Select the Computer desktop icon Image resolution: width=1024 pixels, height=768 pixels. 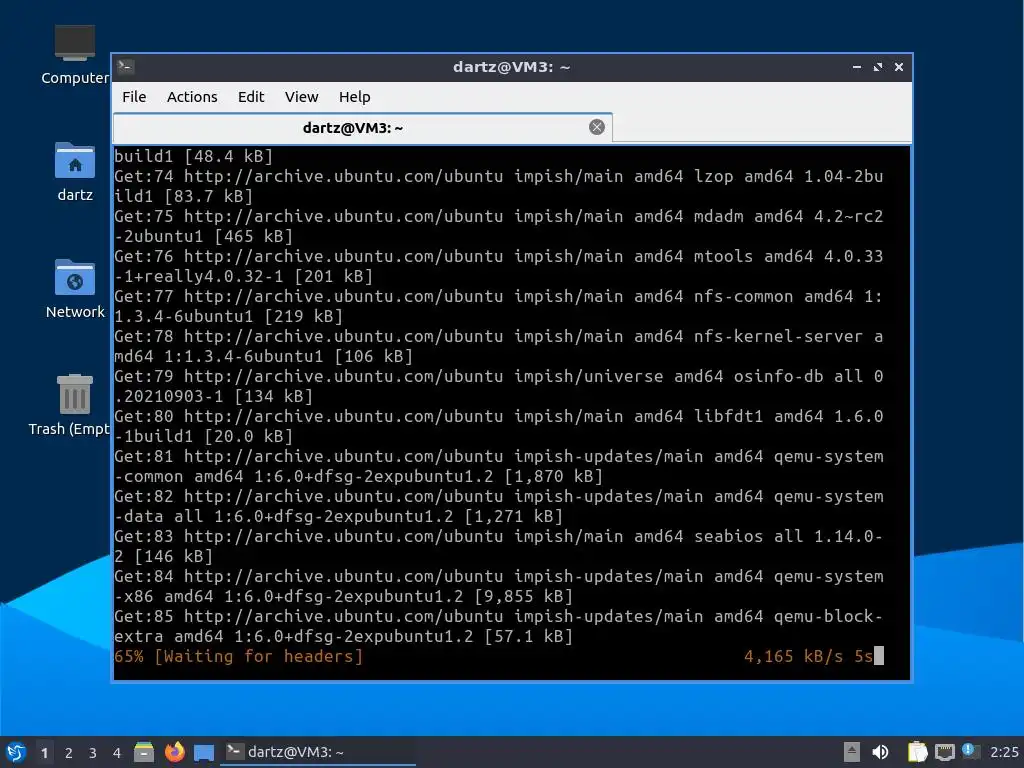(x=74, y=55)
